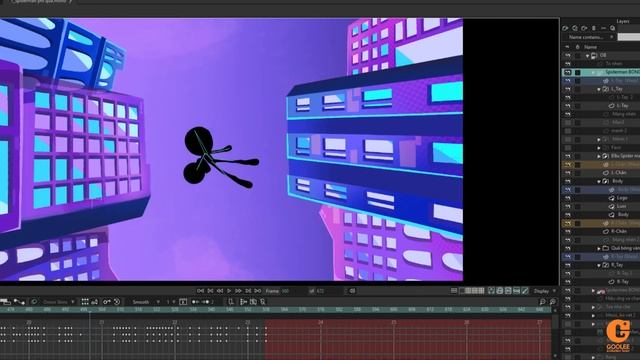Click the layer search text field
The height and width of the screenshot is (360, 640).
pyautogui.click(x=629, y=37)
